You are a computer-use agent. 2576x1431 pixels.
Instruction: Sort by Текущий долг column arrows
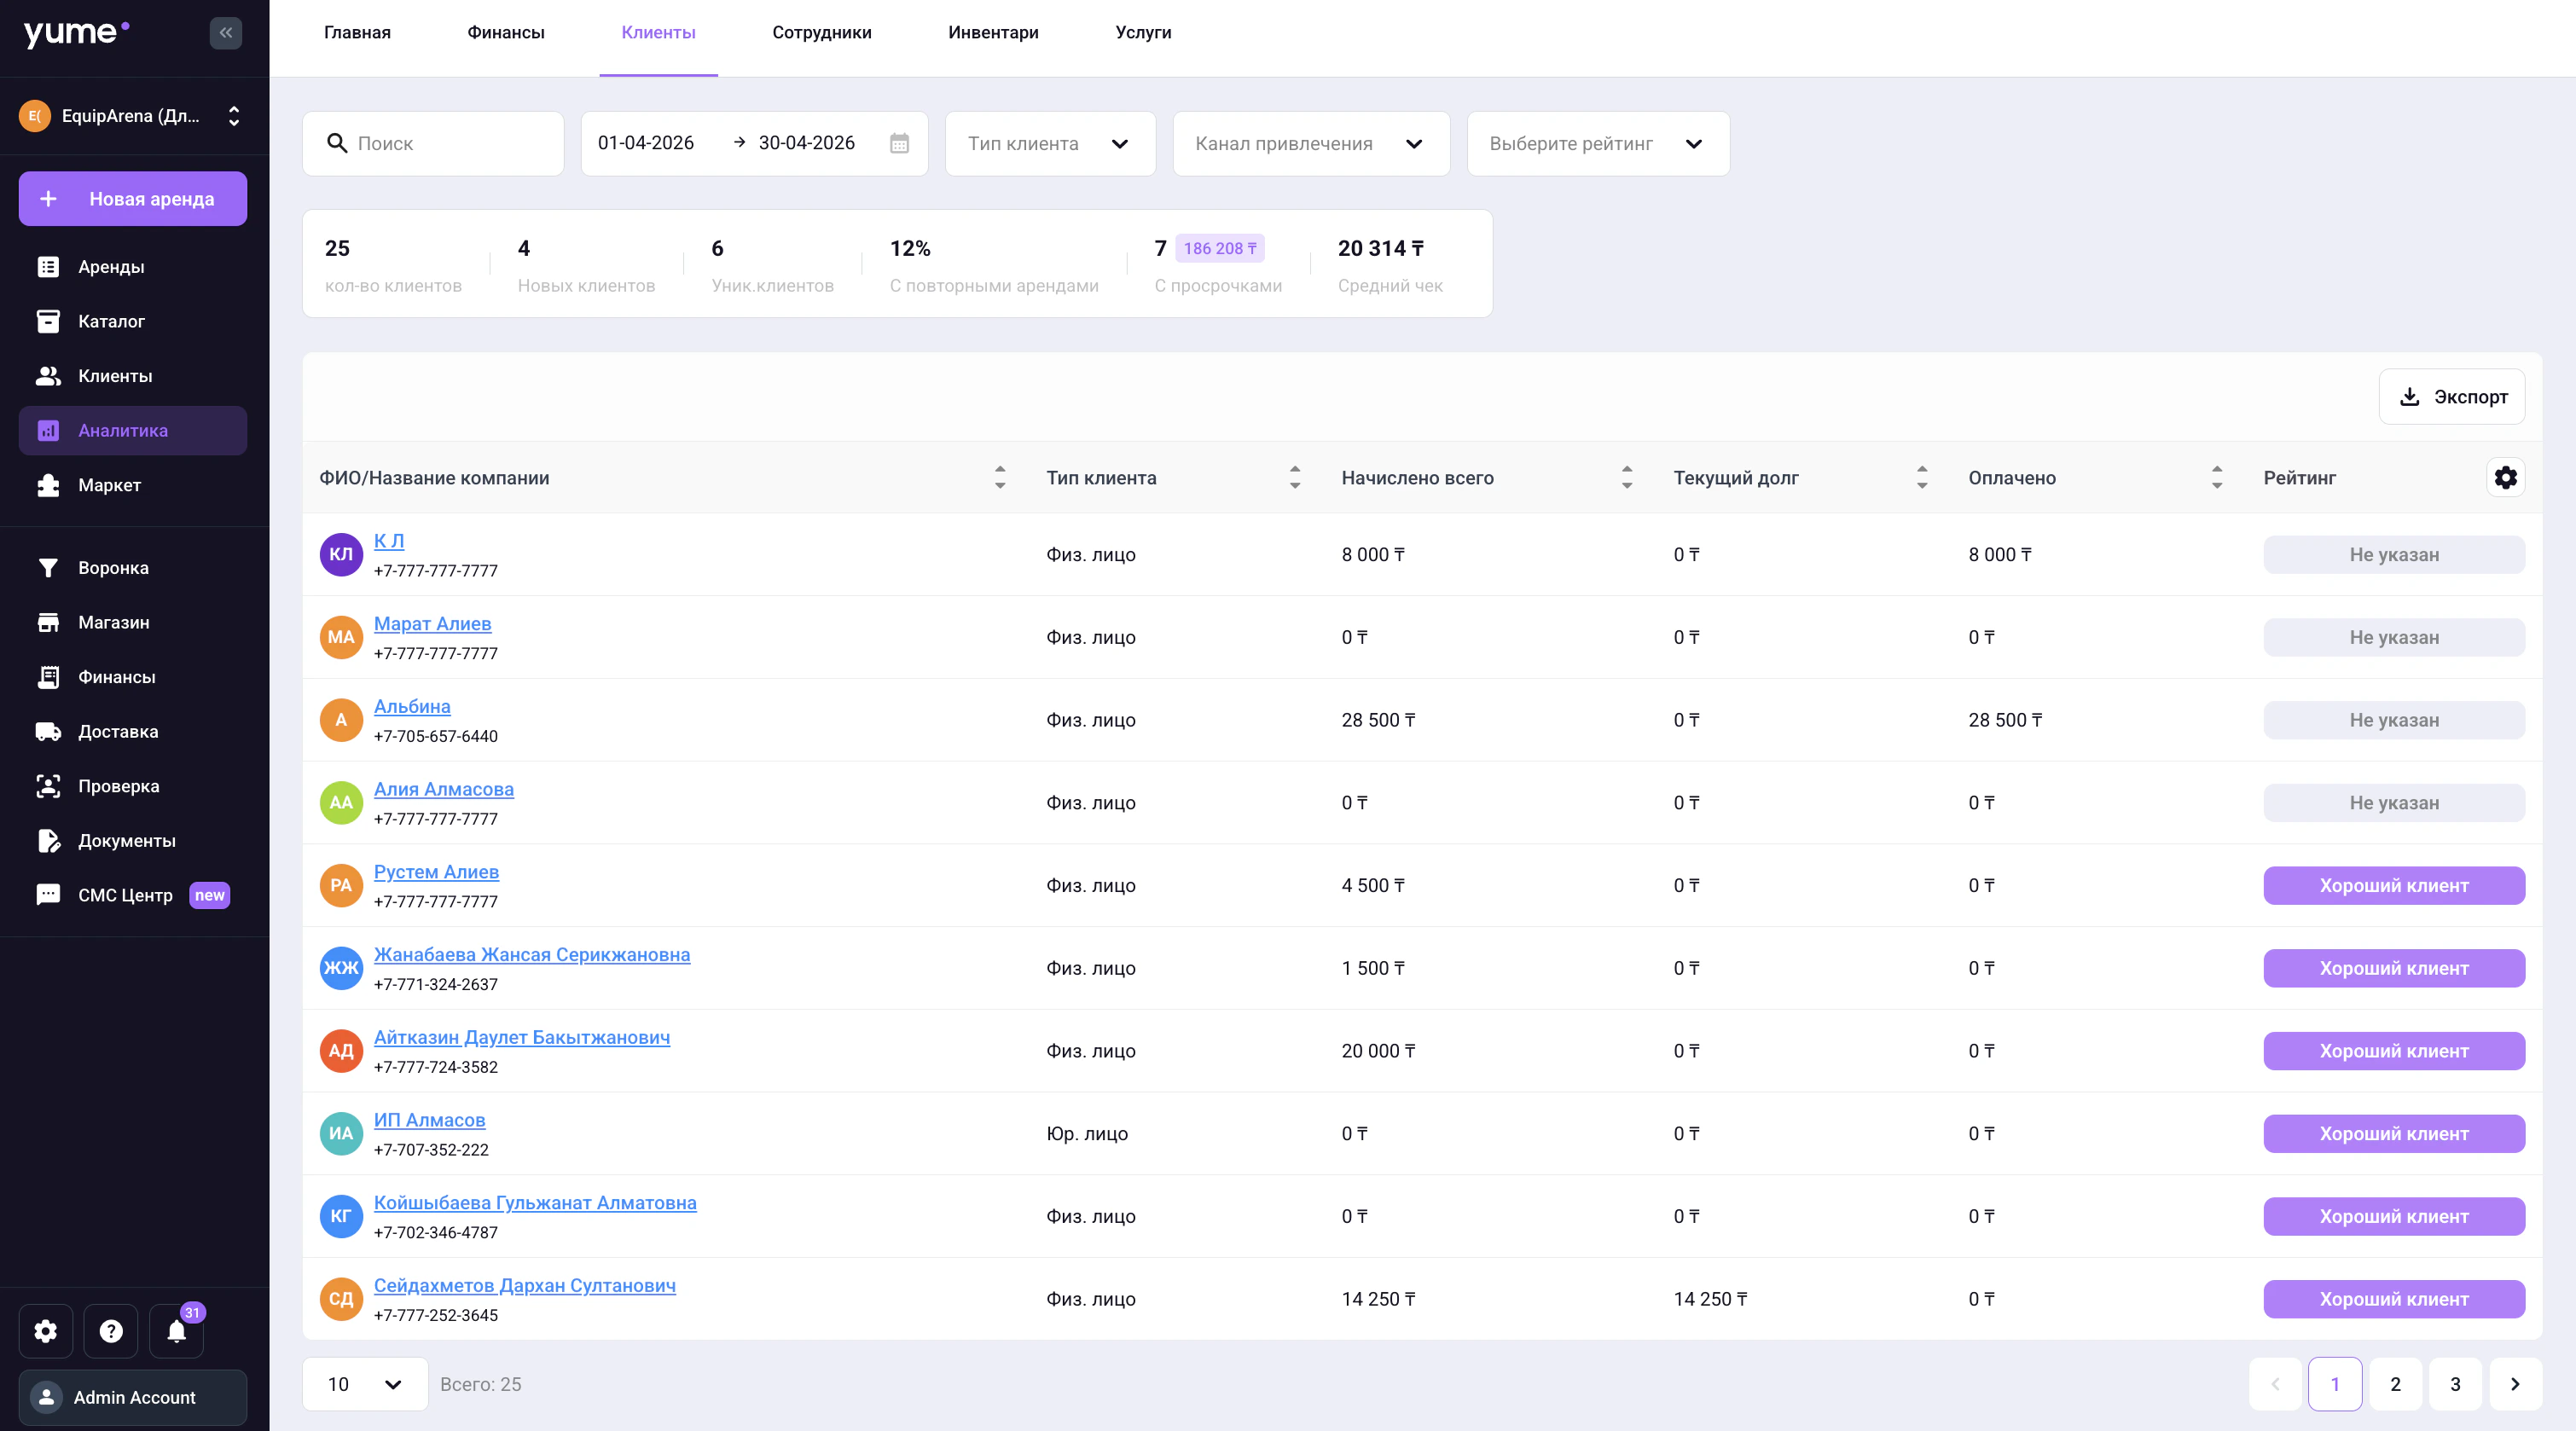pyautogui.click(x=1921, y=478)
